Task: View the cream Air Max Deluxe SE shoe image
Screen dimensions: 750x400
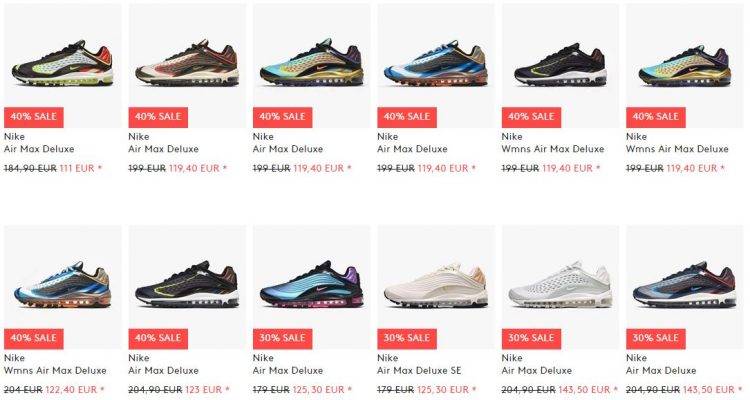Action: [436, 285]
